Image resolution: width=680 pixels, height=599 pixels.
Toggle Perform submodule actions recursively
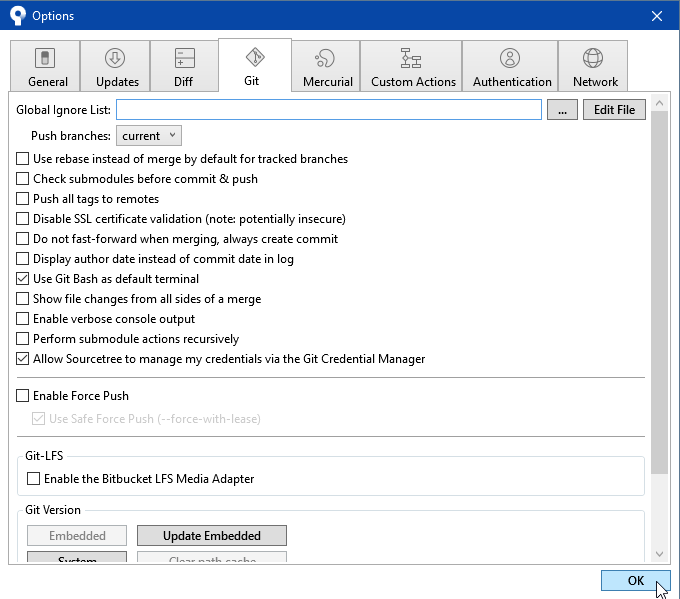[x=23, y=339]
